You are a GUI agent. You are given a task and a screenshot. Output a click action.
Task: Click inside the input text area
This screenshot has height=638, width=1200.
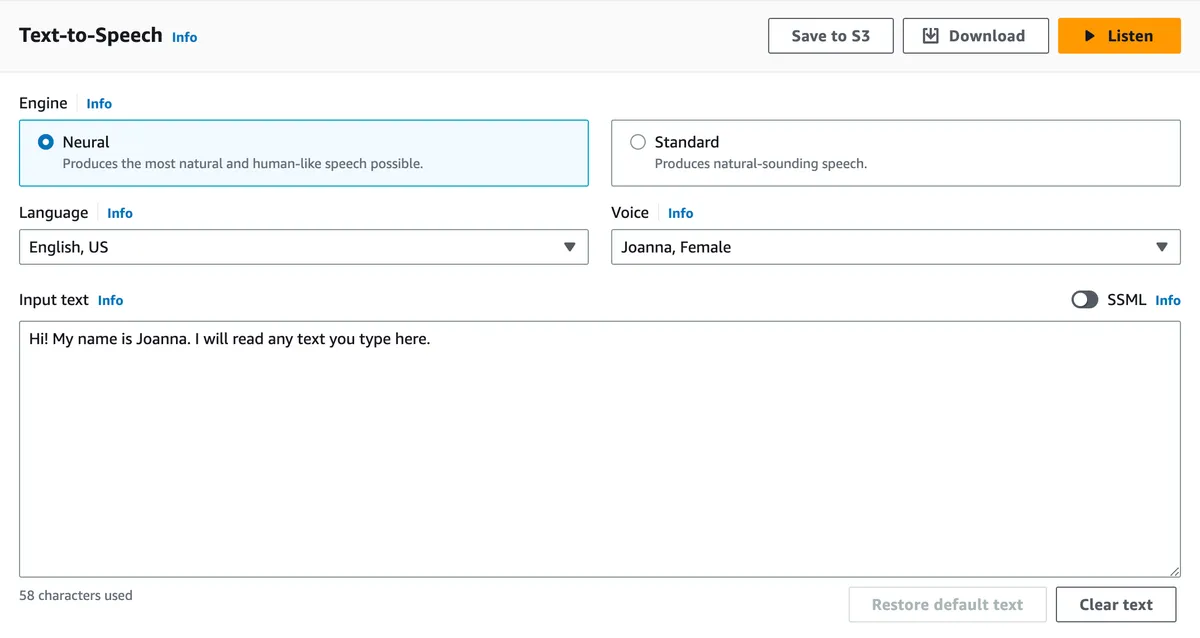tap(599, 450)
